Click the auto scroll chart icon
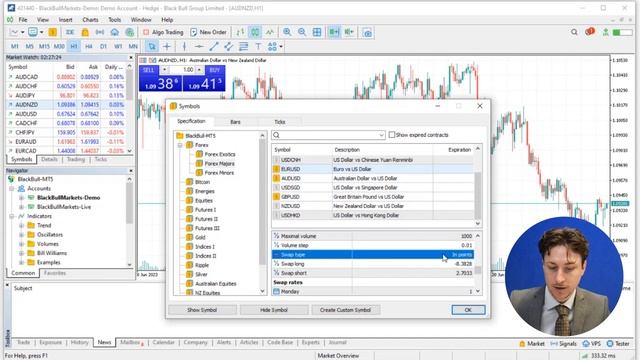Screen dimensions: 640x360 (334, 32)
